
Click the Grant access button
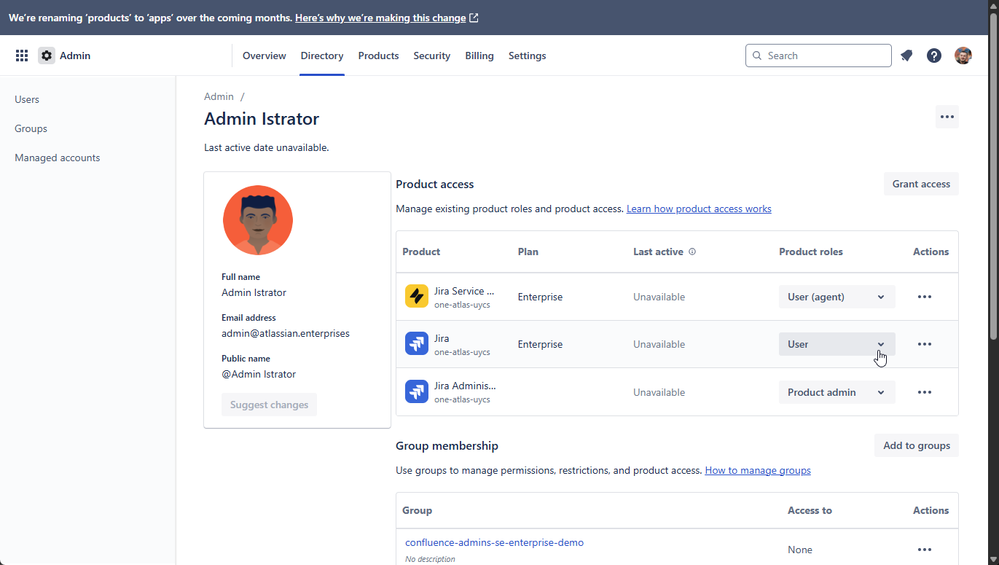point(921,184)
